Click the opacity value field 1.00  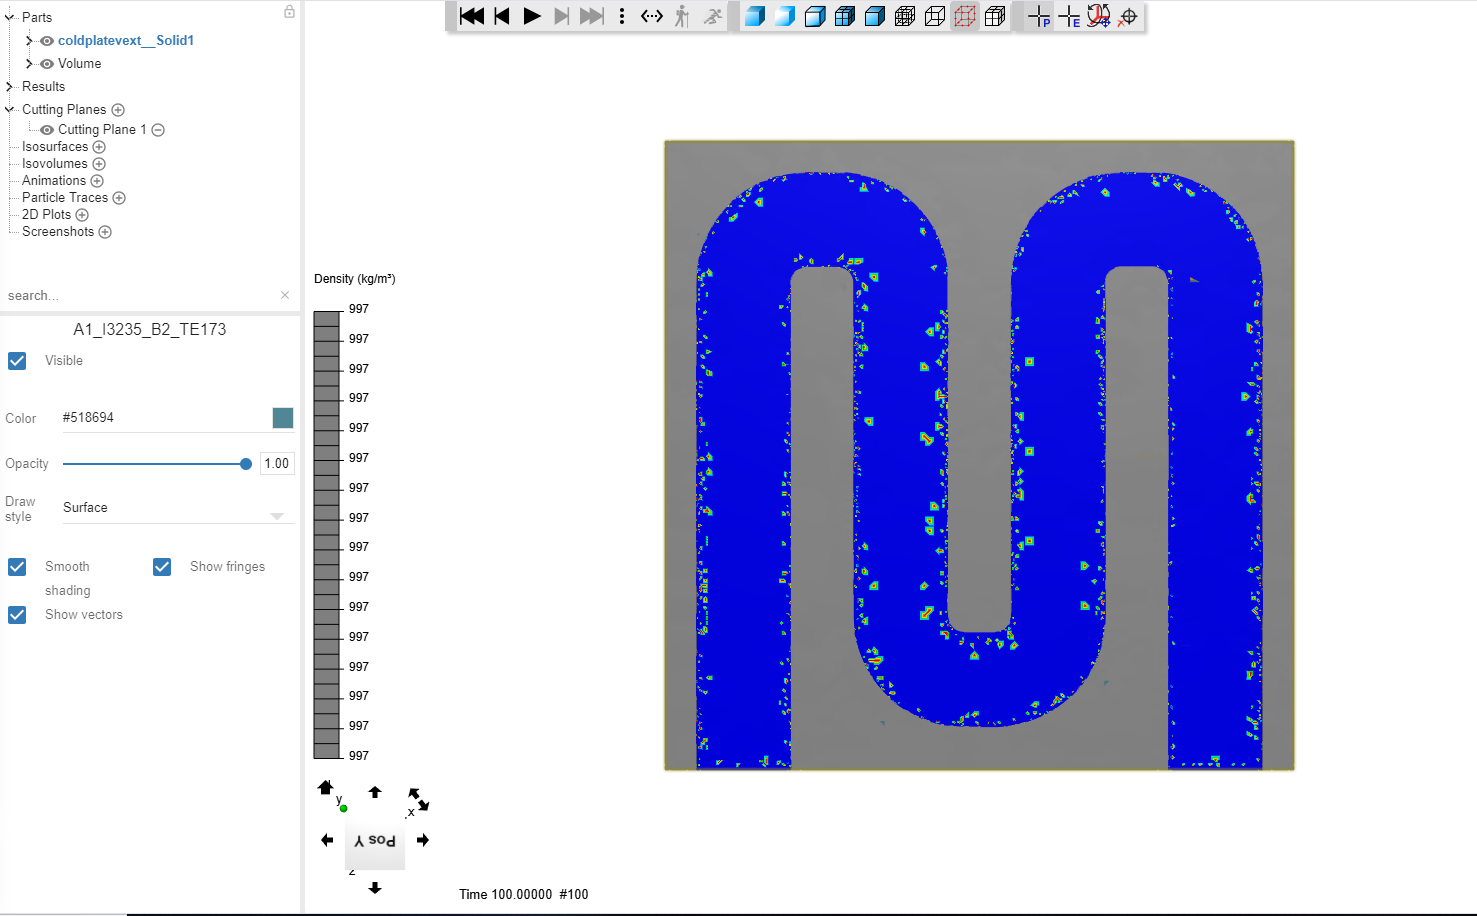click(x=277, y=464)
